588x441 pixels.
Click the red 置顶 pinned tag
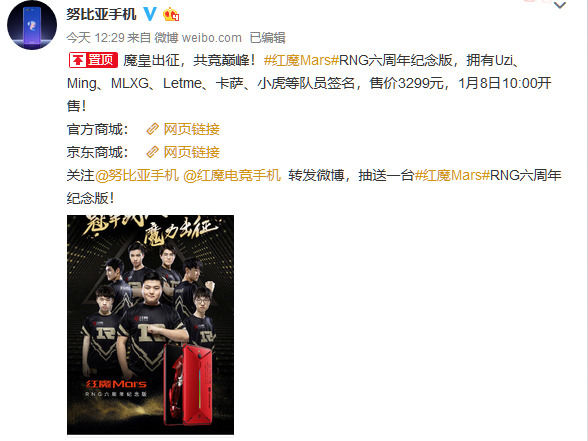pyautogui.click(x=93, y=60)
